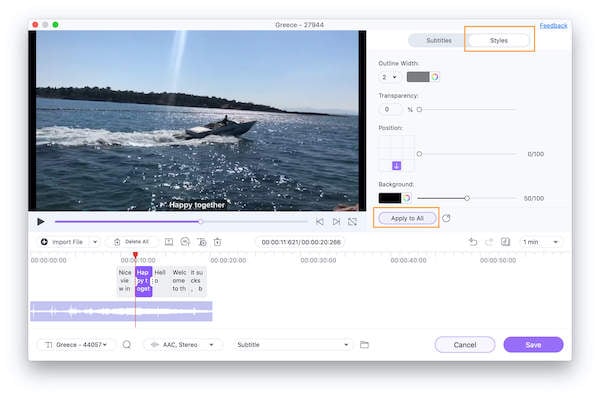The image size is (600, 398).
Task: Open the outline color picker wheel
Action: pyautogui.click(x=435, y=77)
